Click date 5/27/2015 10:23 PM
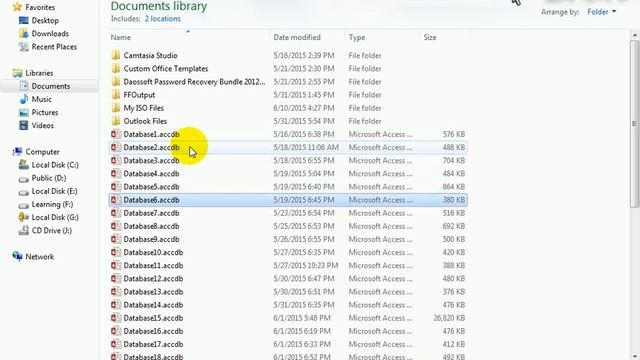This screenshot has height=360, width=640. pyautogui.click(x=306, y=265)
